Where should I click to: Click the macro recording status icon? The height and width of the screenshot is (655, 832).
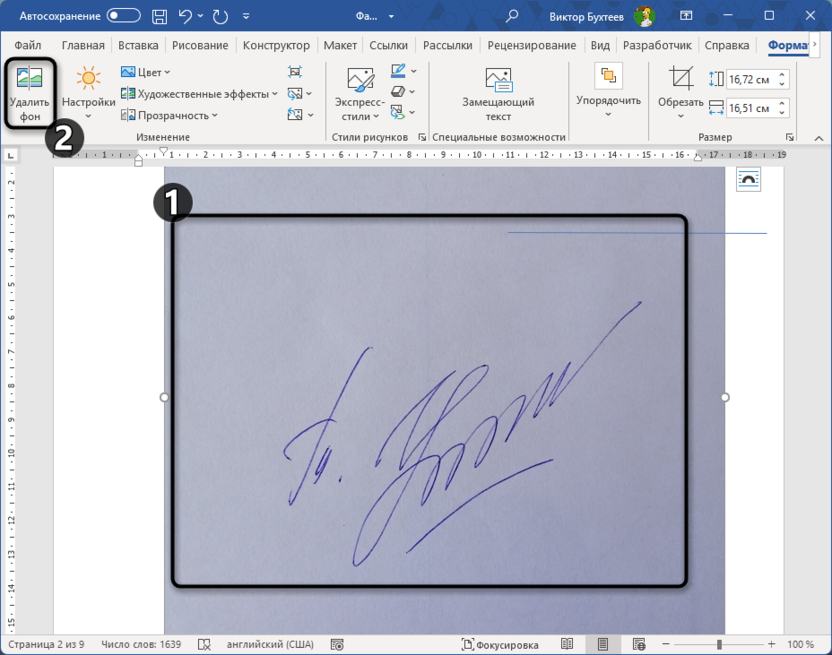[337, 644]
